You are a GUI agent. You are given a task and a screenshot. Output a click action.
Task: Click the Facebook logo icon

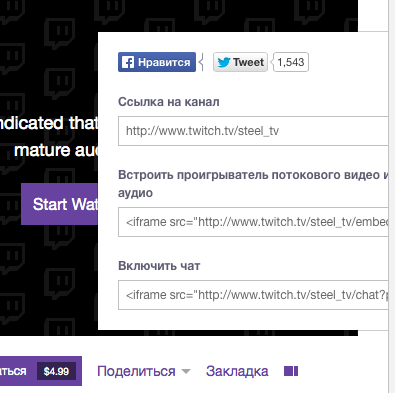[x=128, y=62]
